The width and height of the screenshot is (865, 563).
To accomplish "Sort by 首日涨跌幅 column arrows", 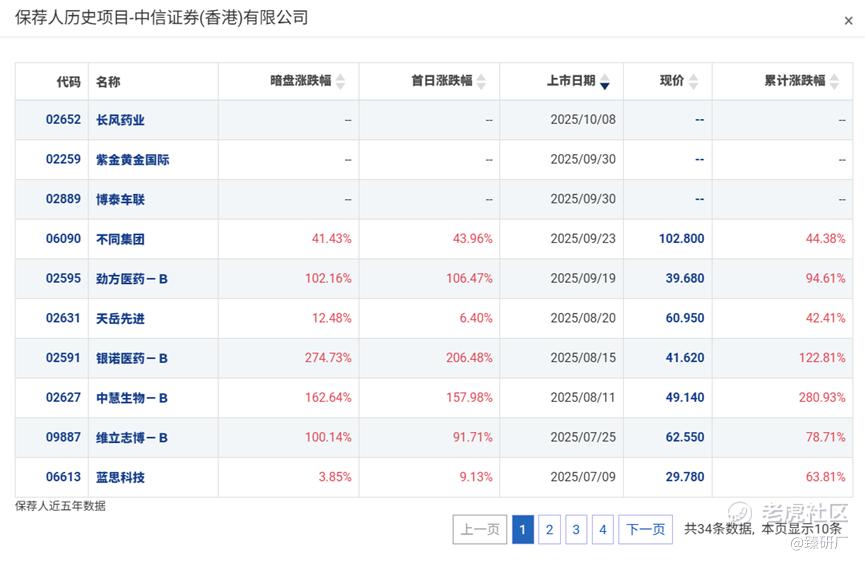I will click(481, 82).
